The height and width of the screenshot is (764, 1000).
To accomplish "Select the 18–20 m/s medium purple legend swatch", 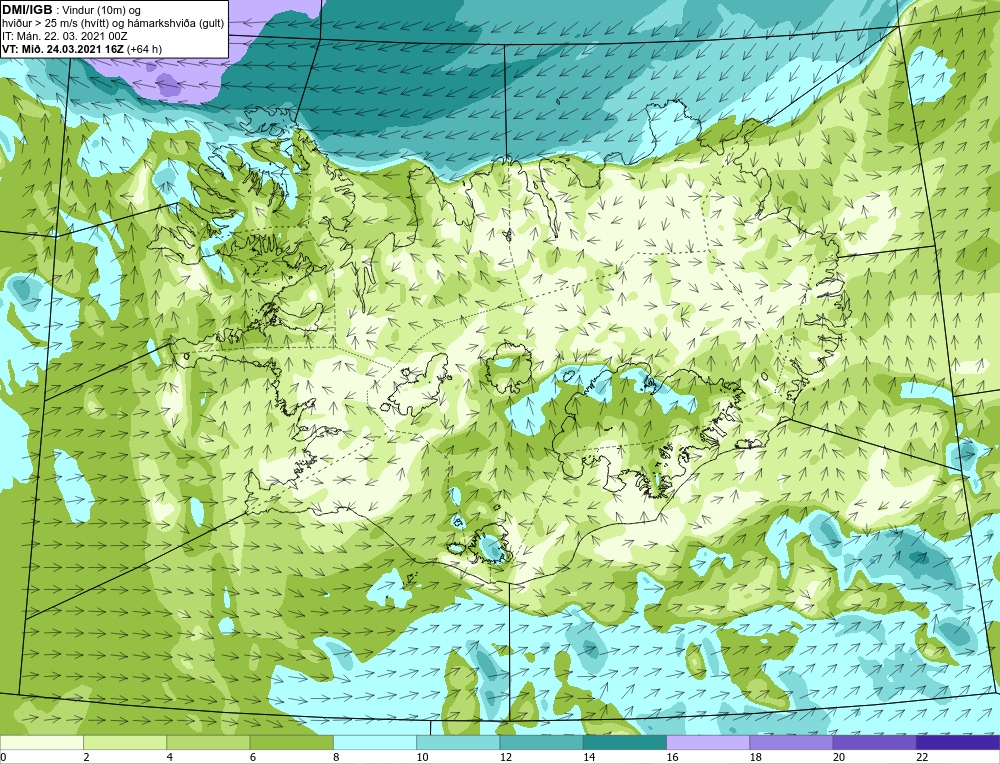I will tap(791, 742).
